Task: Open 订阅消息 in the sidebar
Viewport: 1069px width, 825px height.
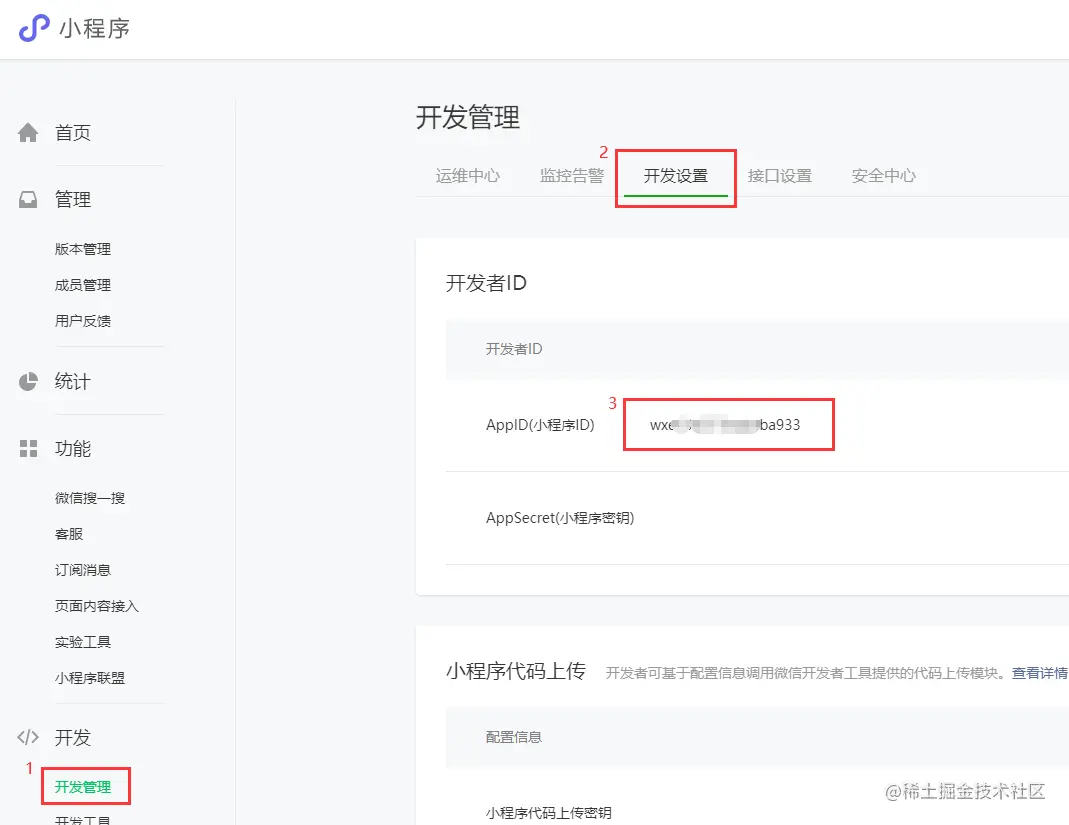Action: (x=83, y=570)
